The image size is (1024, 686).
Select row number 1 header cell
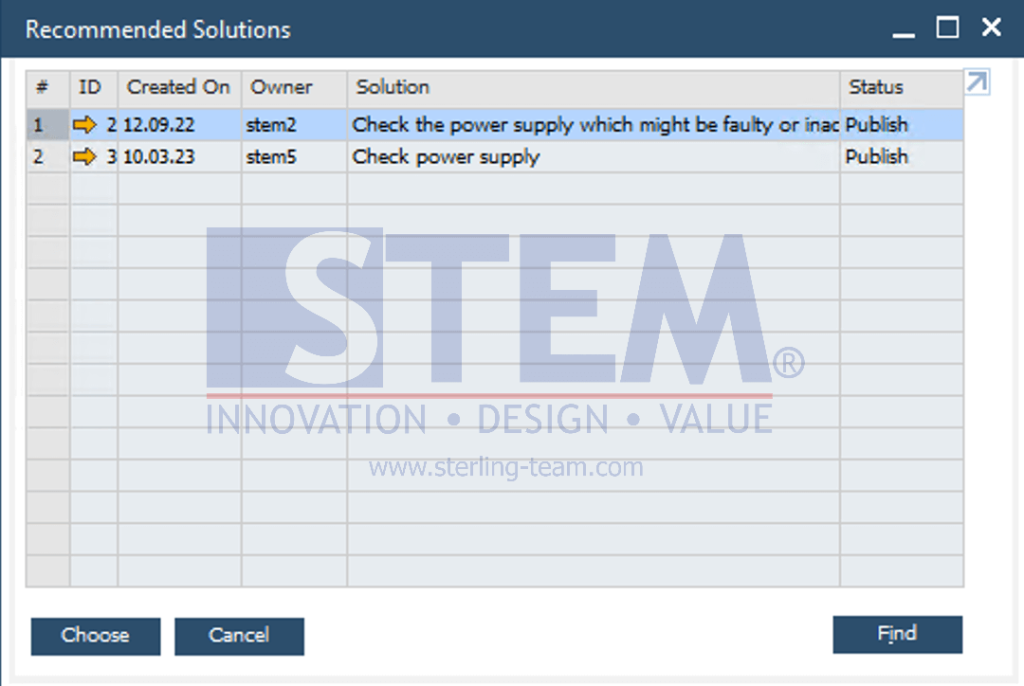coord(40,125)
